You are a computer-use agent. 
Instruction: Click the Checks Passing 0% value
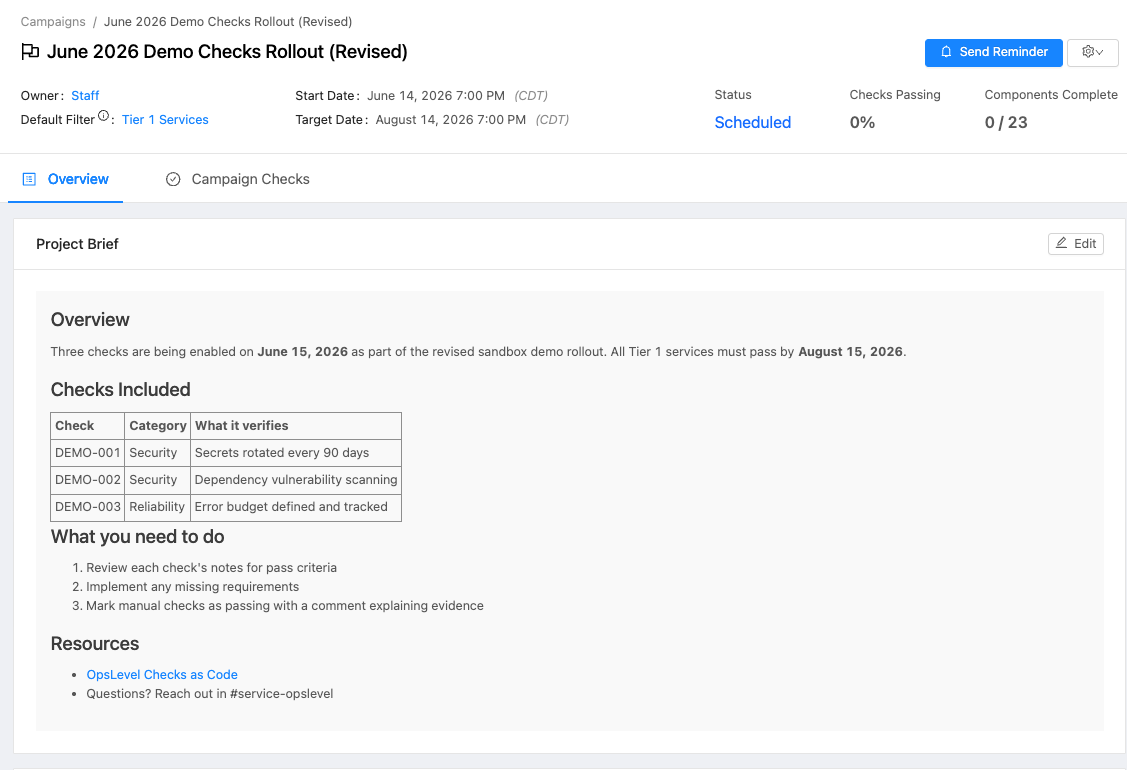click(862, 122)
